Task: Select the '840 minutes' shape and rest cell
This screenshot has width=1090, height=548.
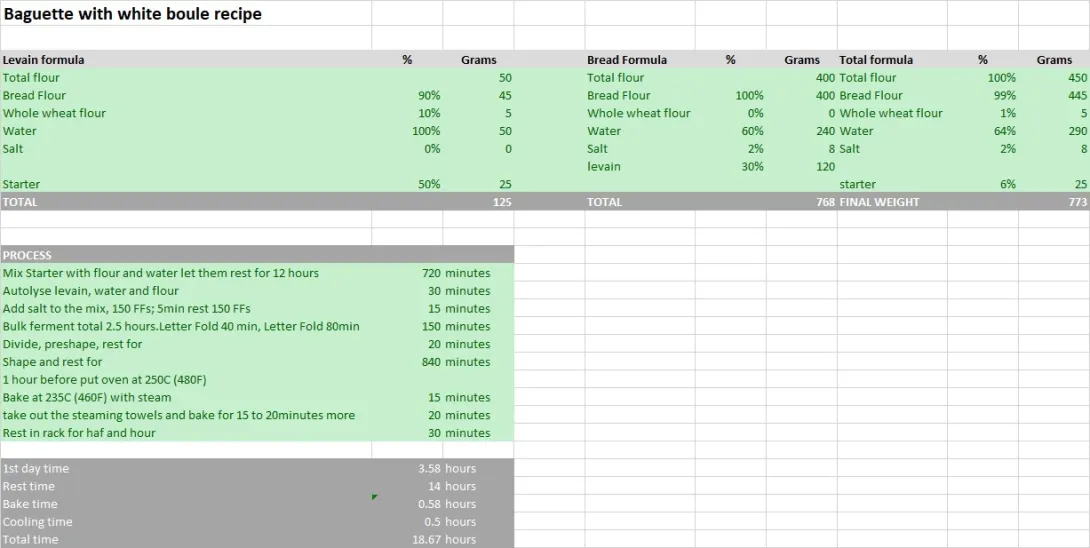Action: point(456,362)
